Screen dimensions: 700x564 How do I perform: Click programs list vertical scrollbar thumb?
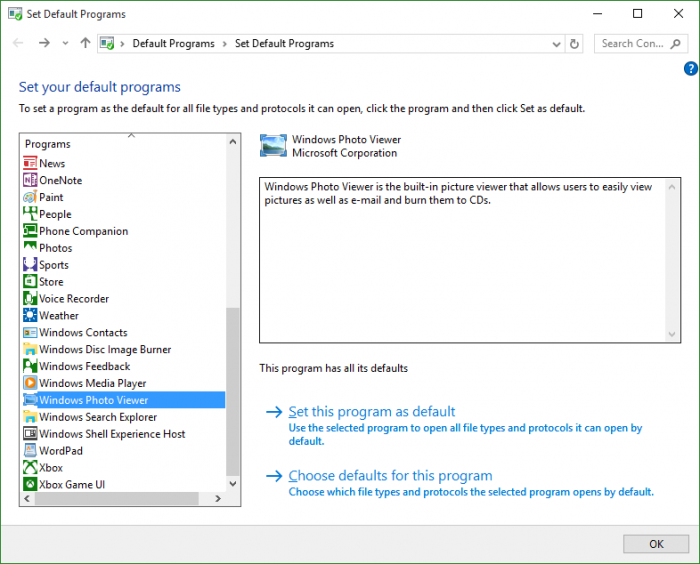[233, 392]
